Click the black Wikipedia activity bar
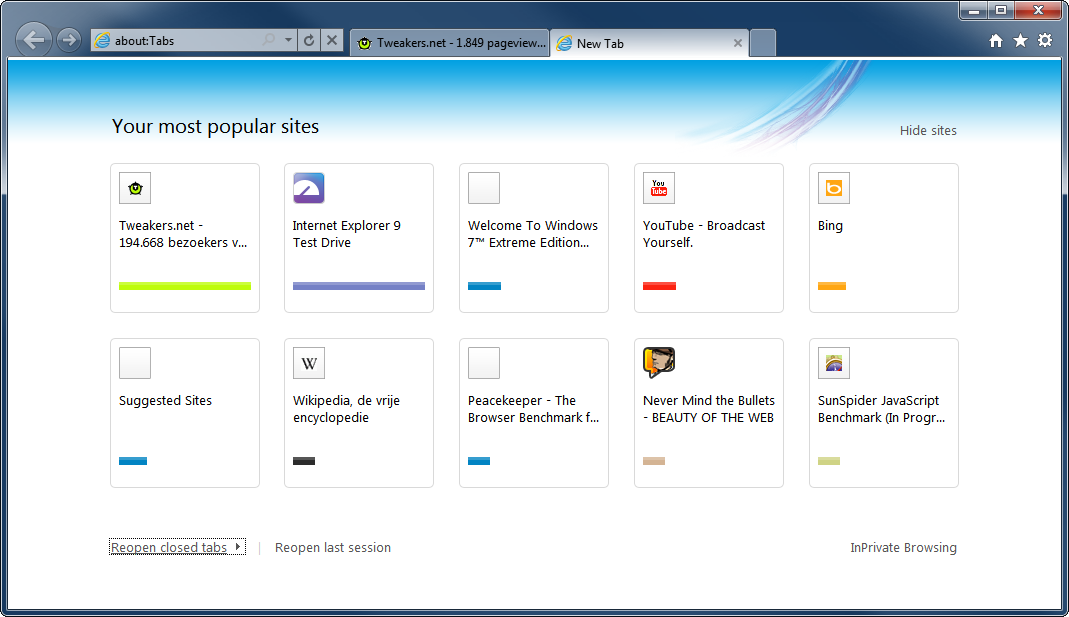This screenshot has width=1069, height=617. [x=304, y=462]
